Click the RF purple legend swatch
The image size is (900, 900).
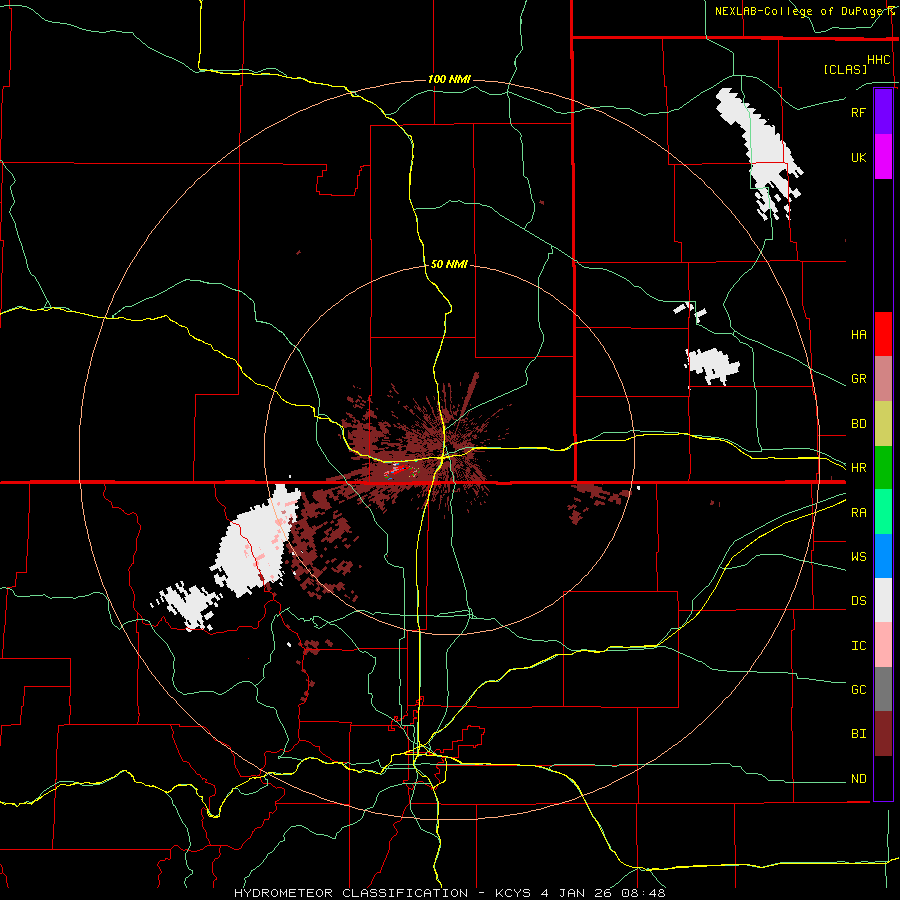pos(883,112)
